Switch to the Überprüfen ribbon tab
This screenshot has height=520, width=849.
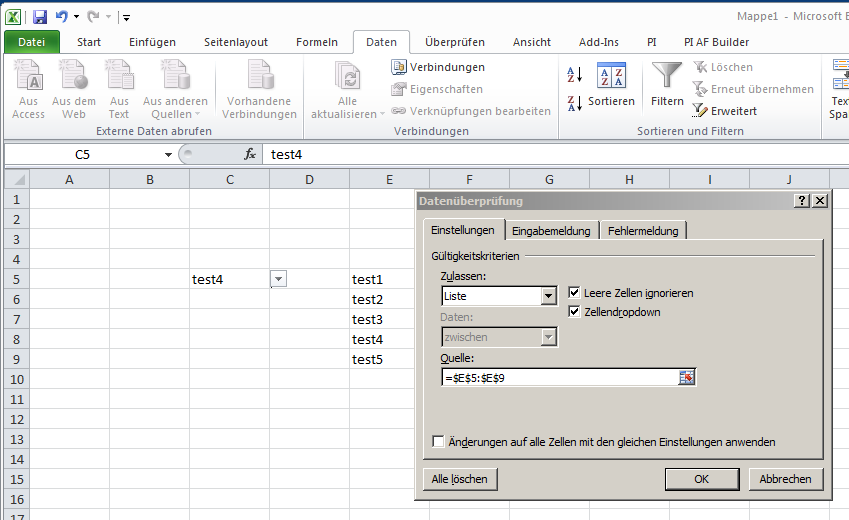tap(455, 42)
